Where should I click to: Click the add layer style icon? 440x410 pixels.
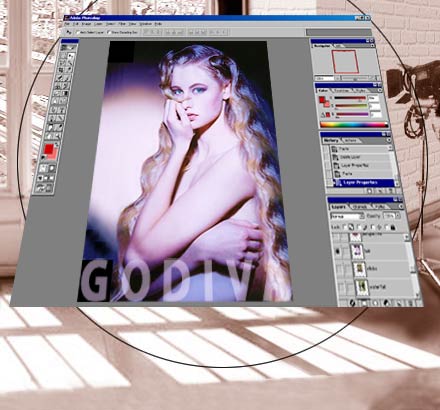(x=352, y=303)
